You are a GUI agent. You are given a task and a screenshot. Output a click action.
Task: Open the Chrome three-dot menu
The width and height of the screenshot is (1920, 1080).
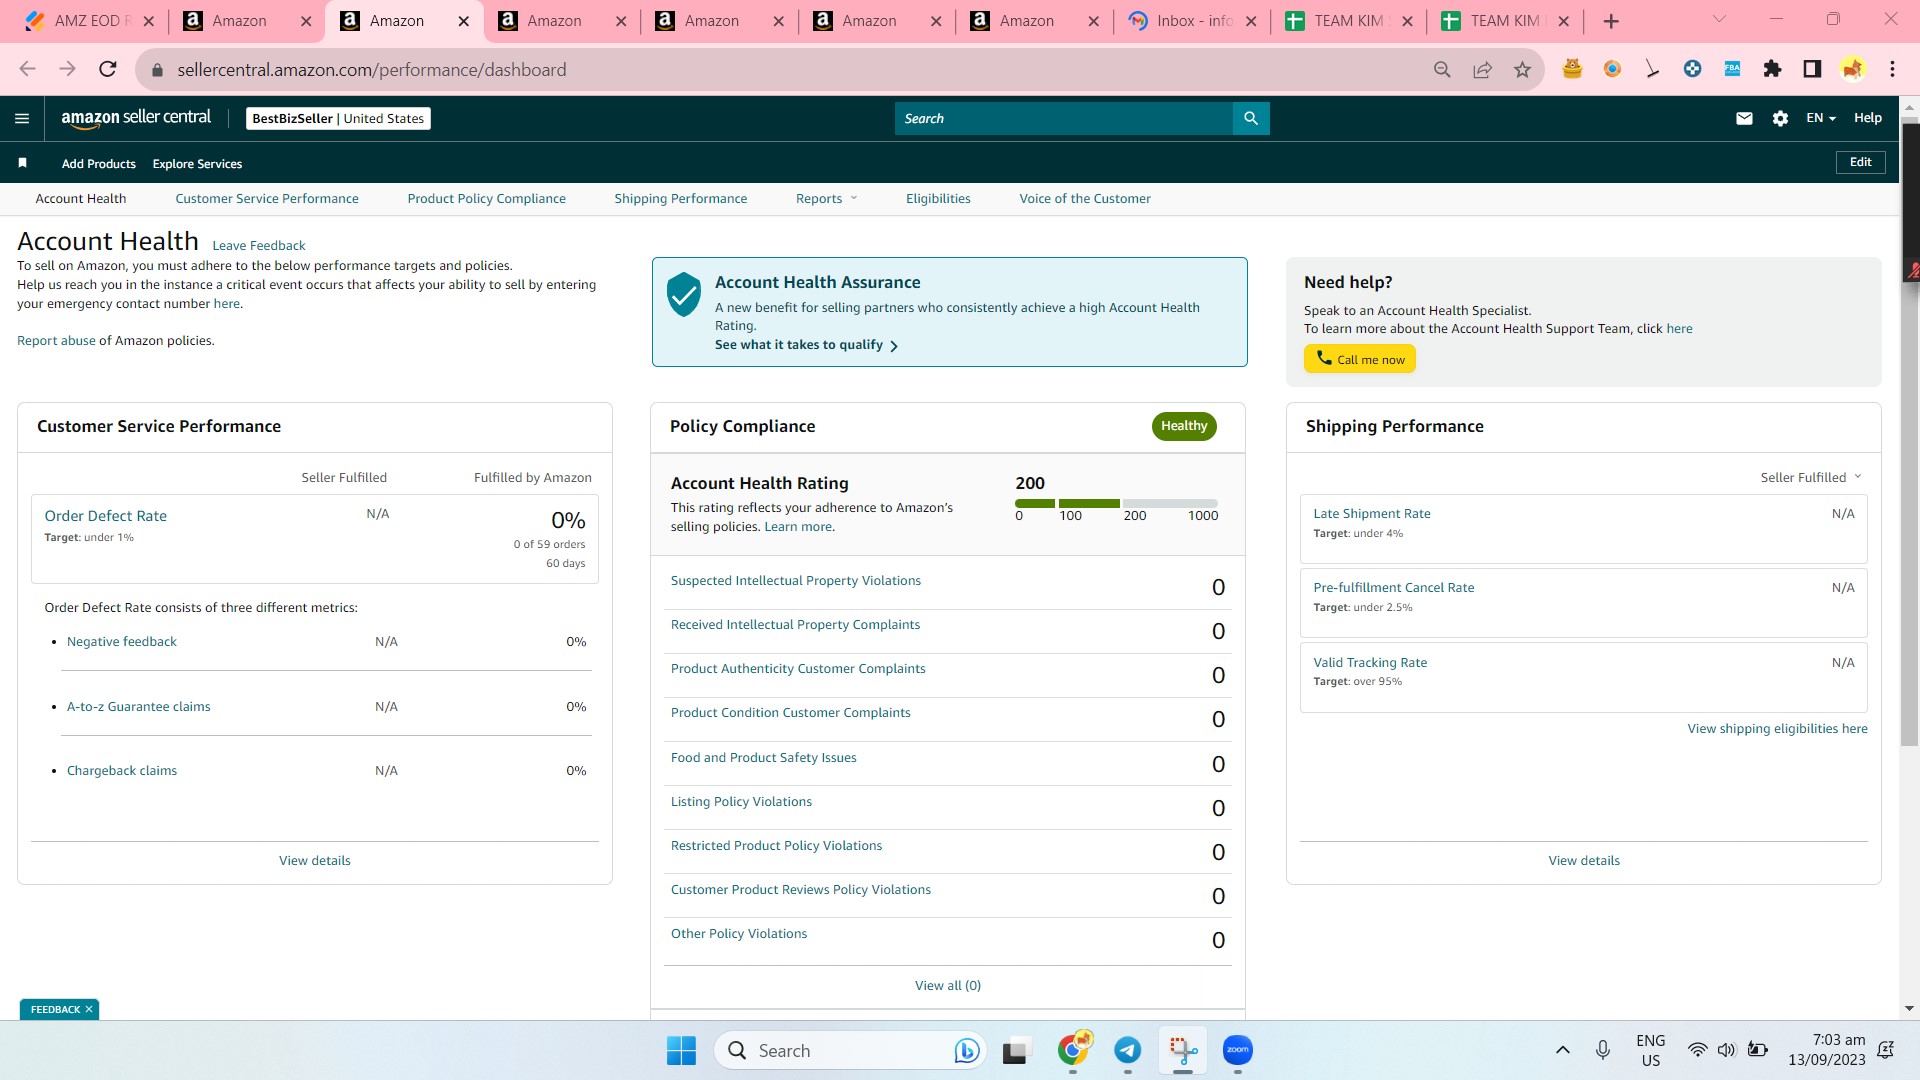[x=1892, y=69]
